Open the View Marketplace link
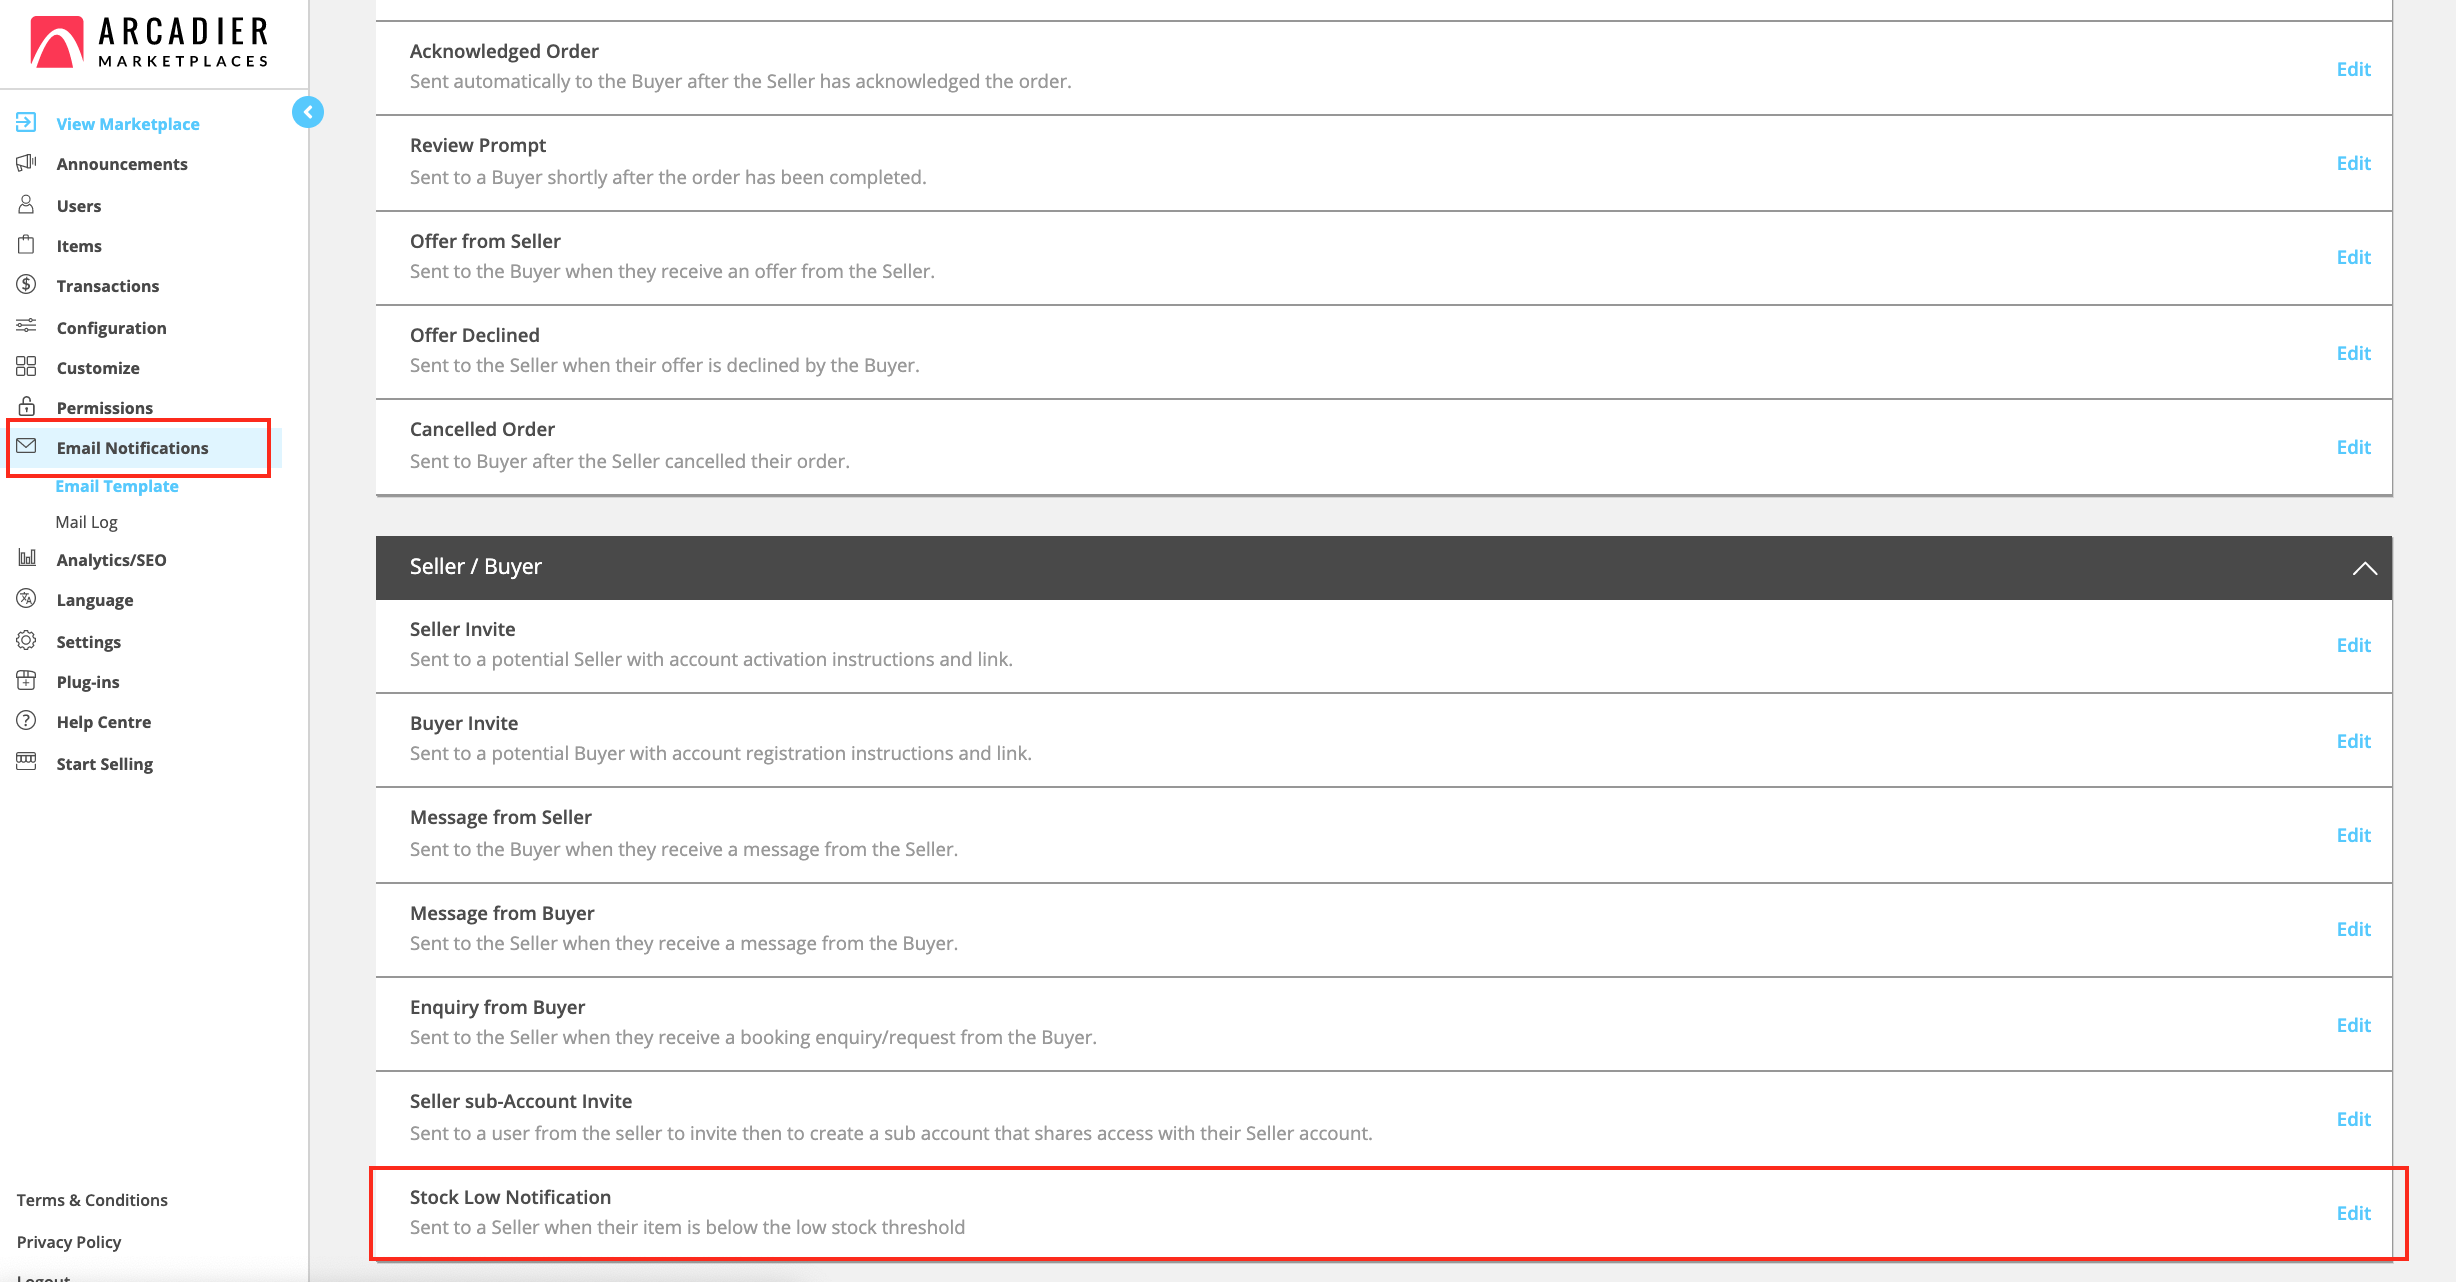This screenshot has width=2456, height=1282. click(x=128, y=124)
